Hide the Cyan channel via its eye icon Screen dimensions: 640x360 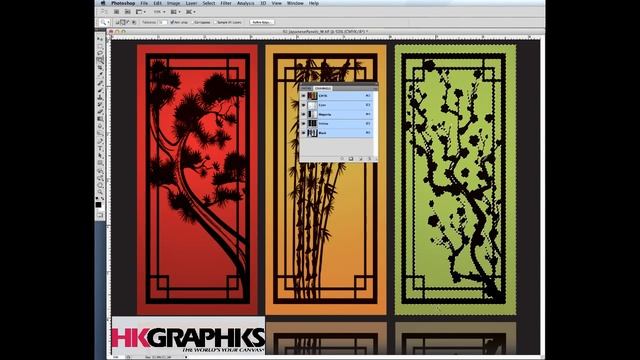tap(303, 105)
